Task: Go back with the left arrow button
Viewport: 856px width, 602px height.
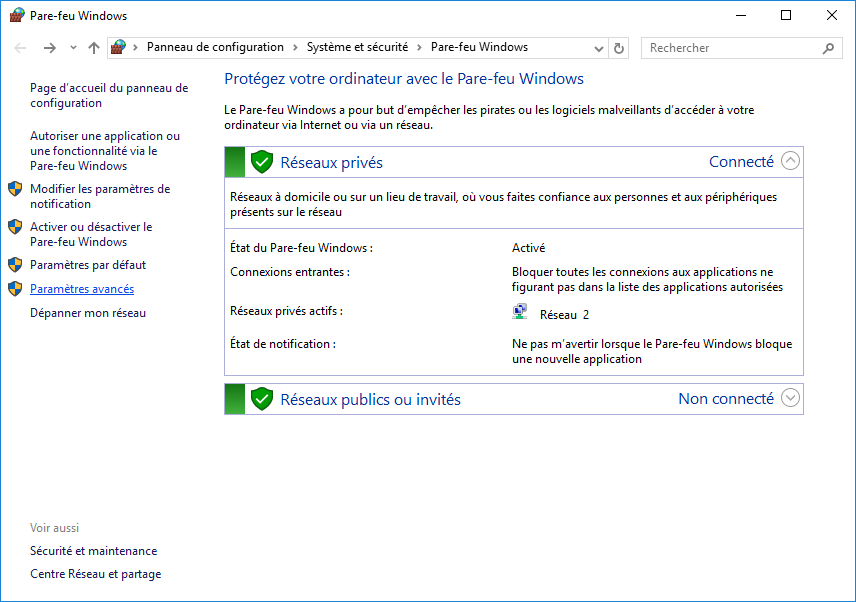Action: tap(20, 48)
